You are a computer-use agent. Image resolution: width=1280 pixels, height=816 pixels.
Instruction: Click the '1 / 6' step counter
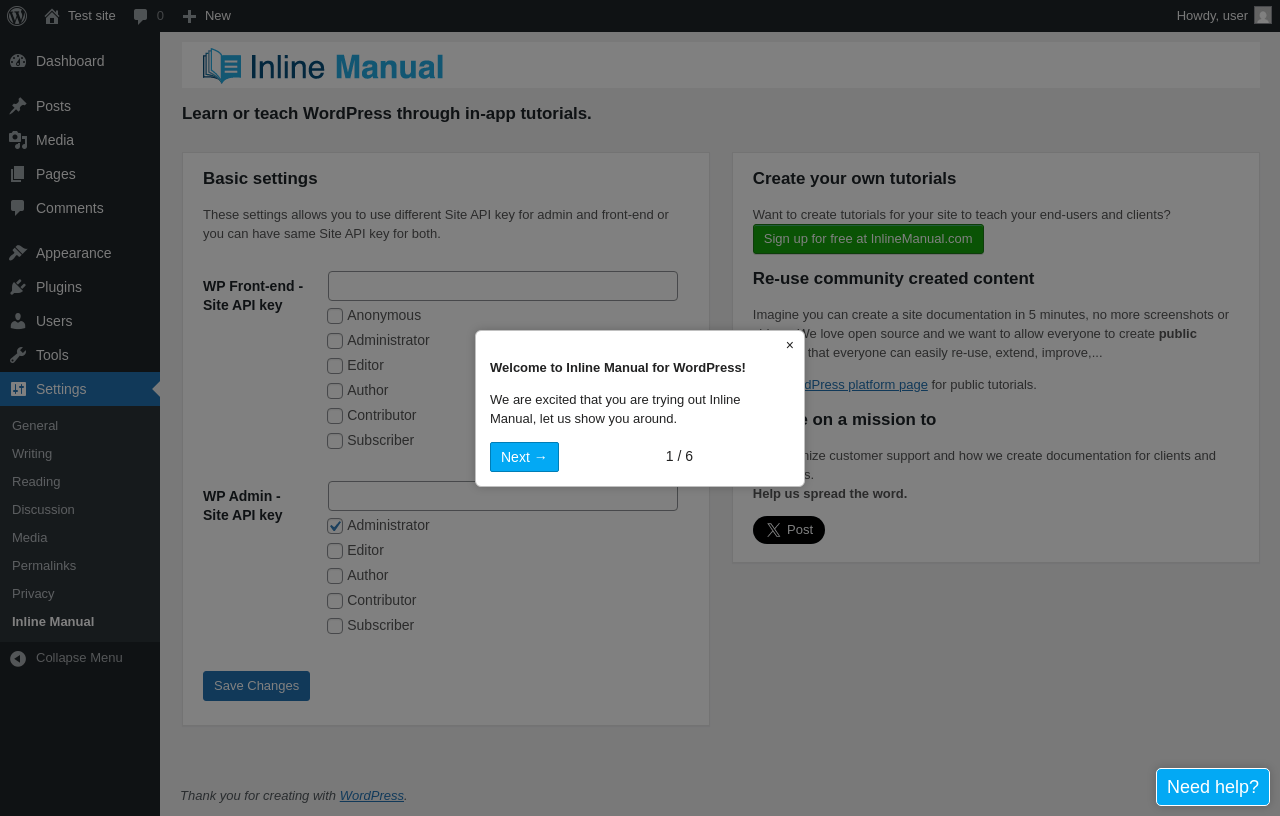[x=679, y=456]
